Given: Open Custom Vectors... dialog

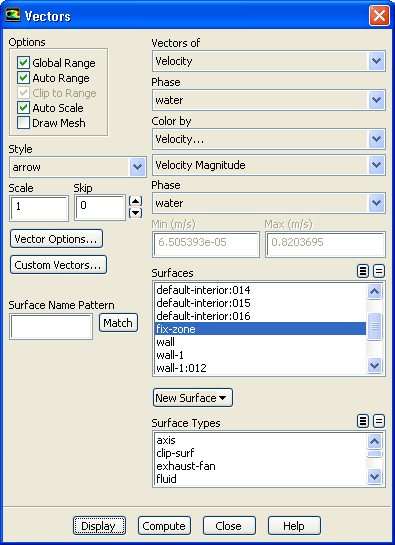Looking at the screenshot, I should tap(58, 265).
